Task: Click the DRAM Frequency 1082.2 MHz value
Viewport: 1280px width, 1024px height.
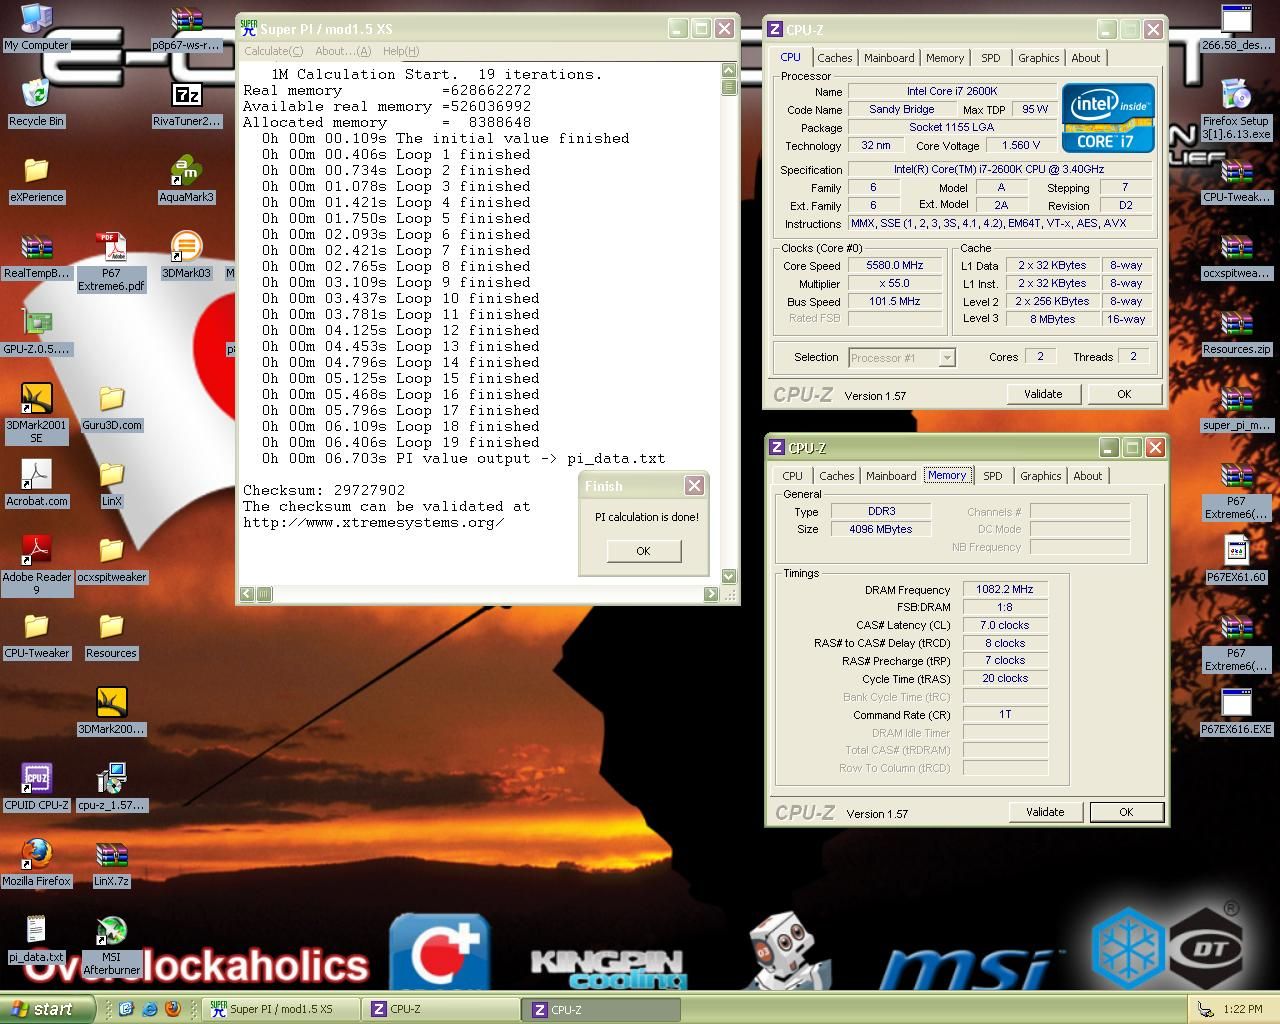Action: click(x=1005, y=590)
